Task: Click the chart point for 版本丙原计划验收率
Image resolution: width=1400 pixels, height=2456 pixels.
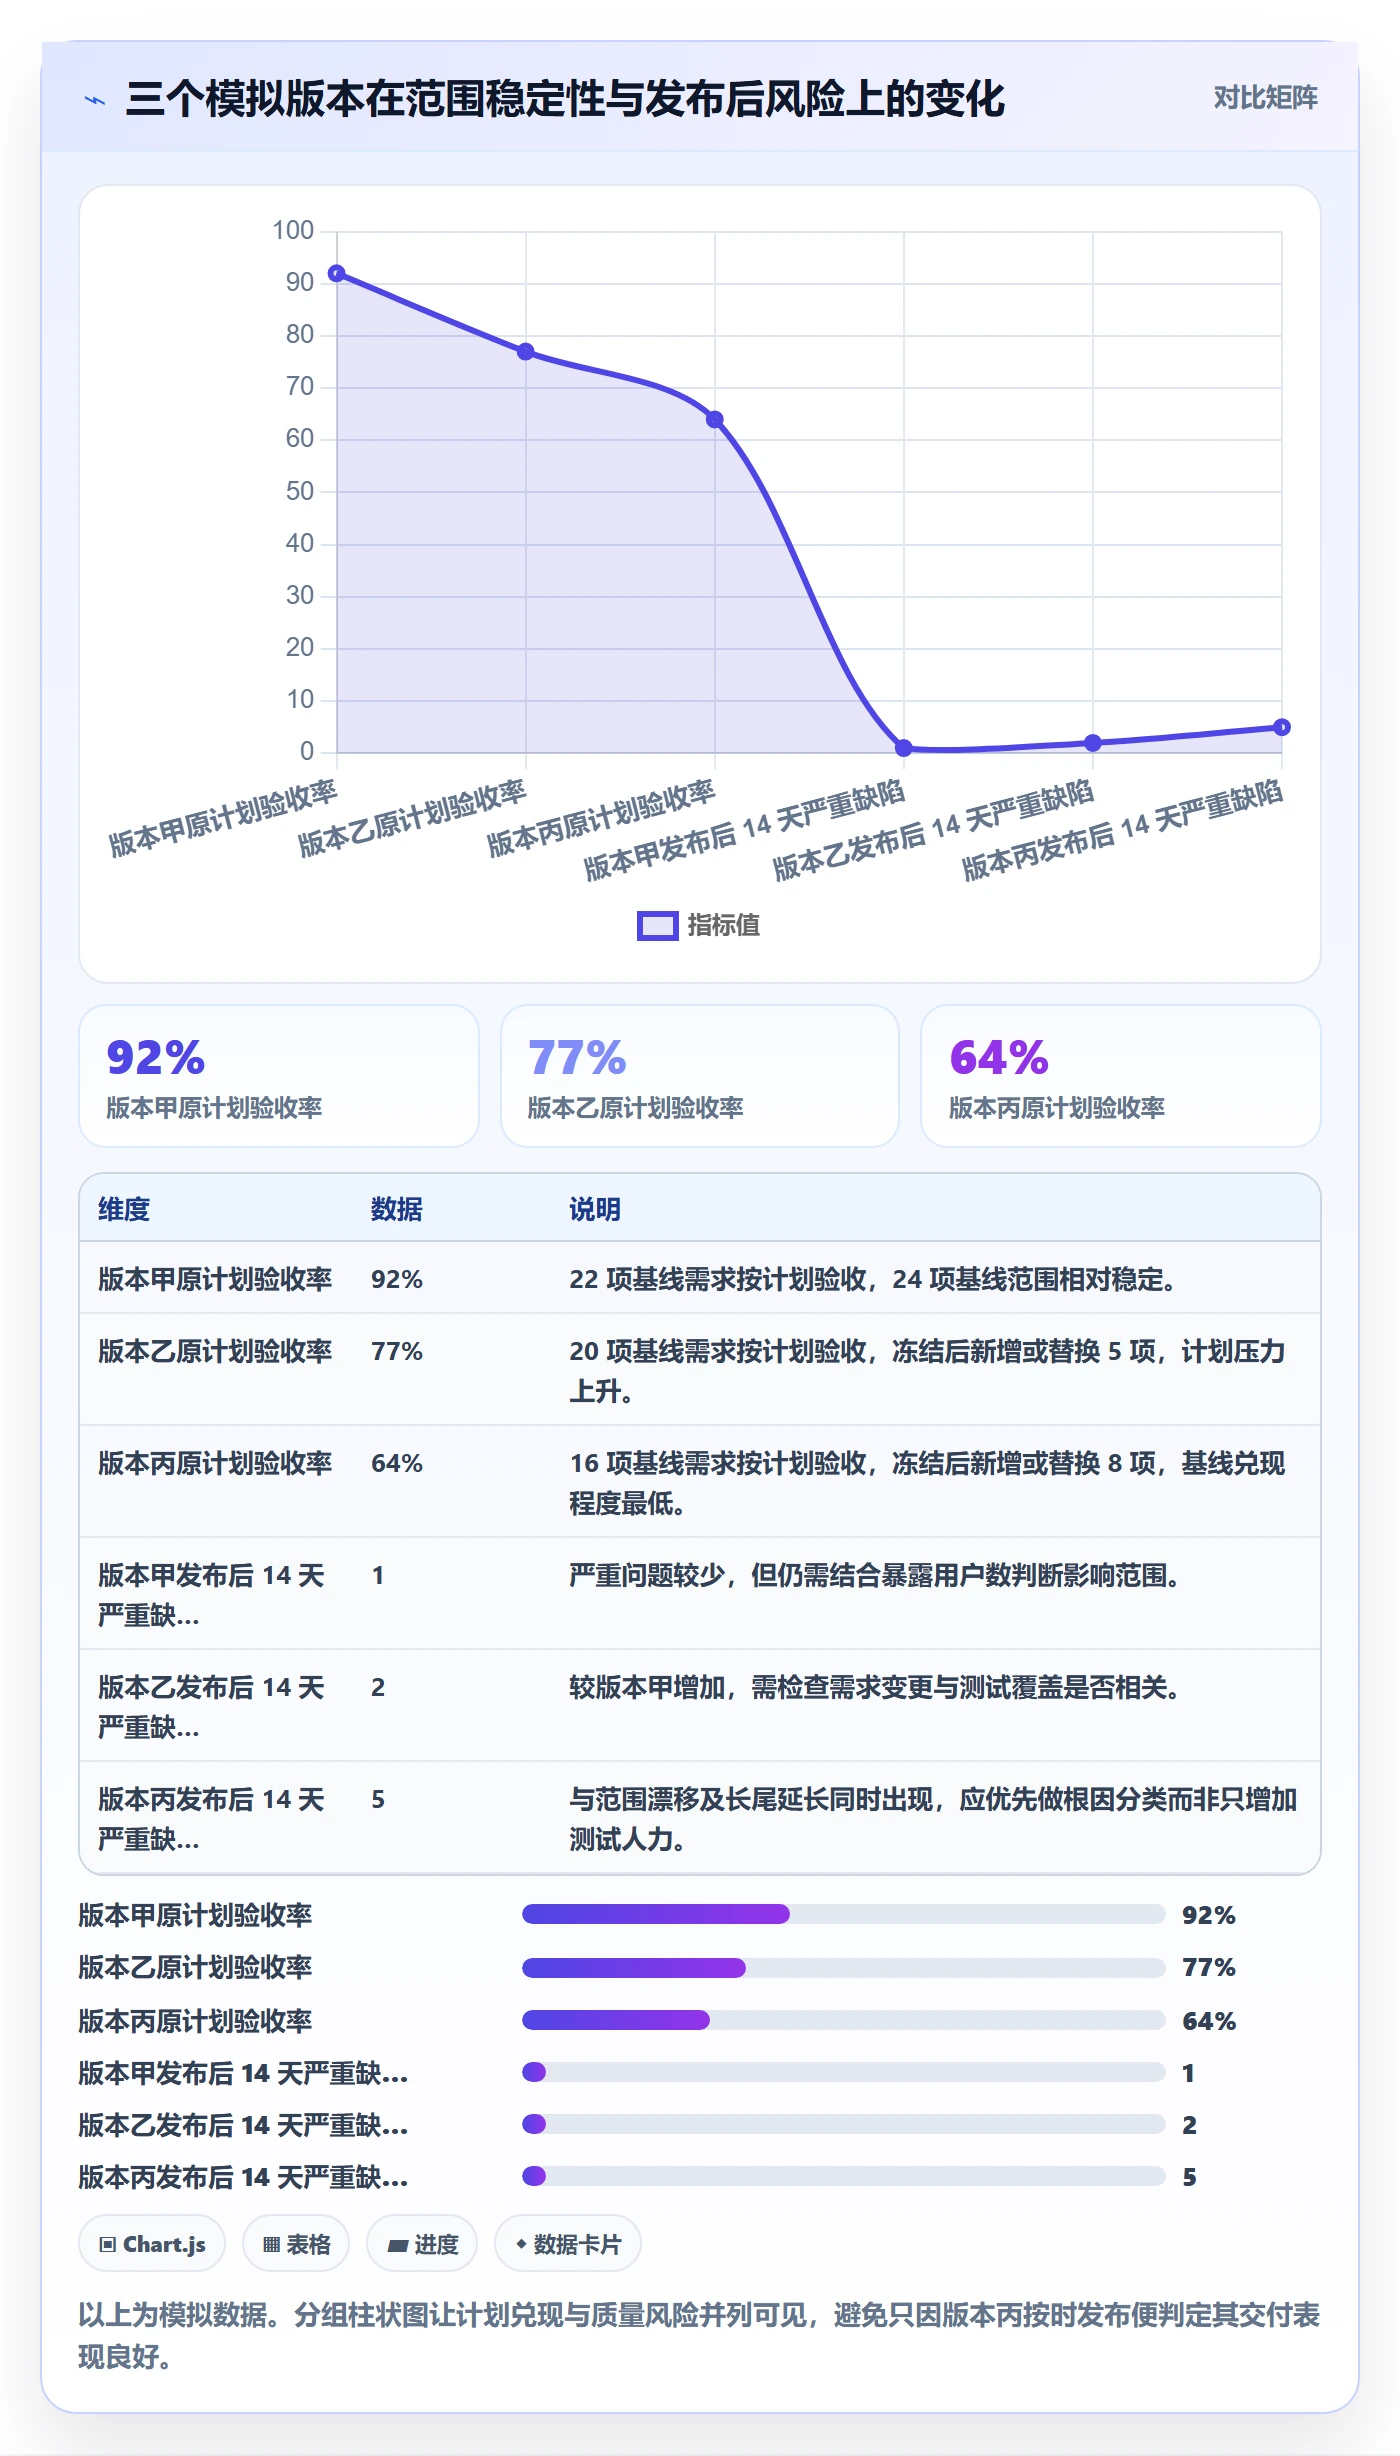Action: [715, 419]
